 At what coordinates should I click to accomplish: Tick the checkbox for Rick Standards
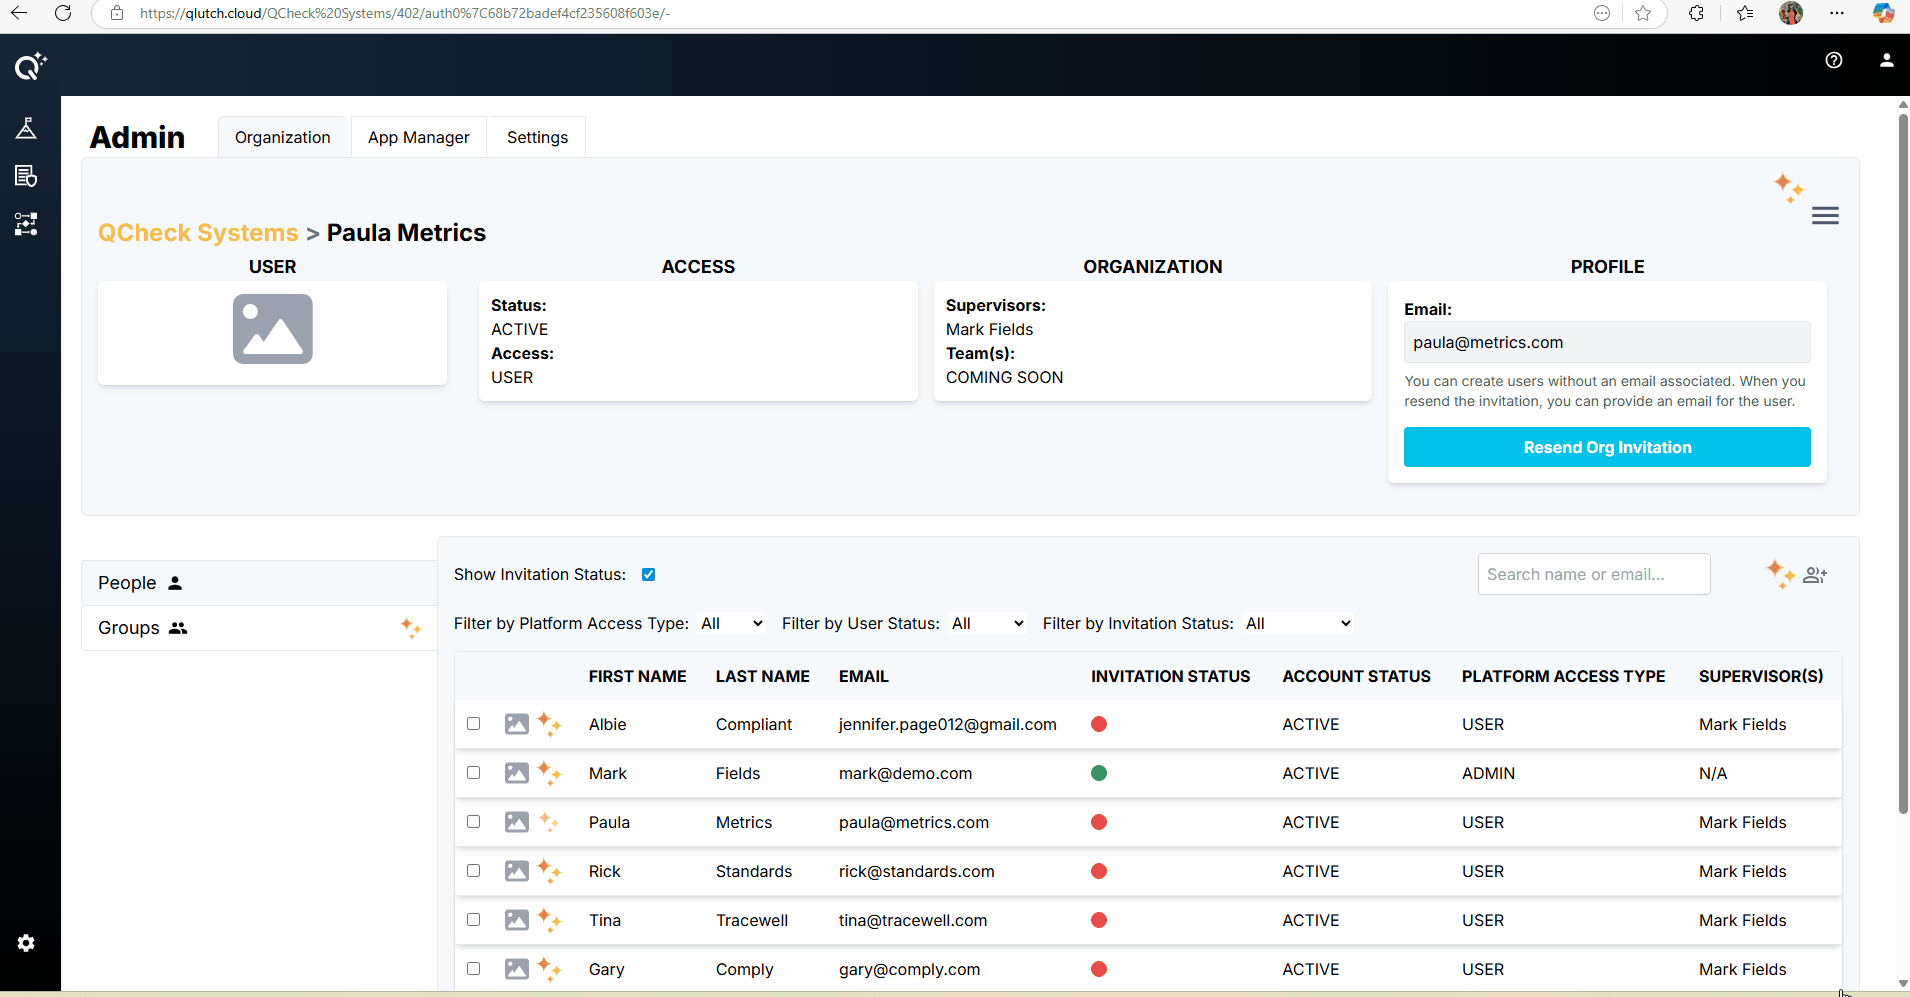[474, 871]
